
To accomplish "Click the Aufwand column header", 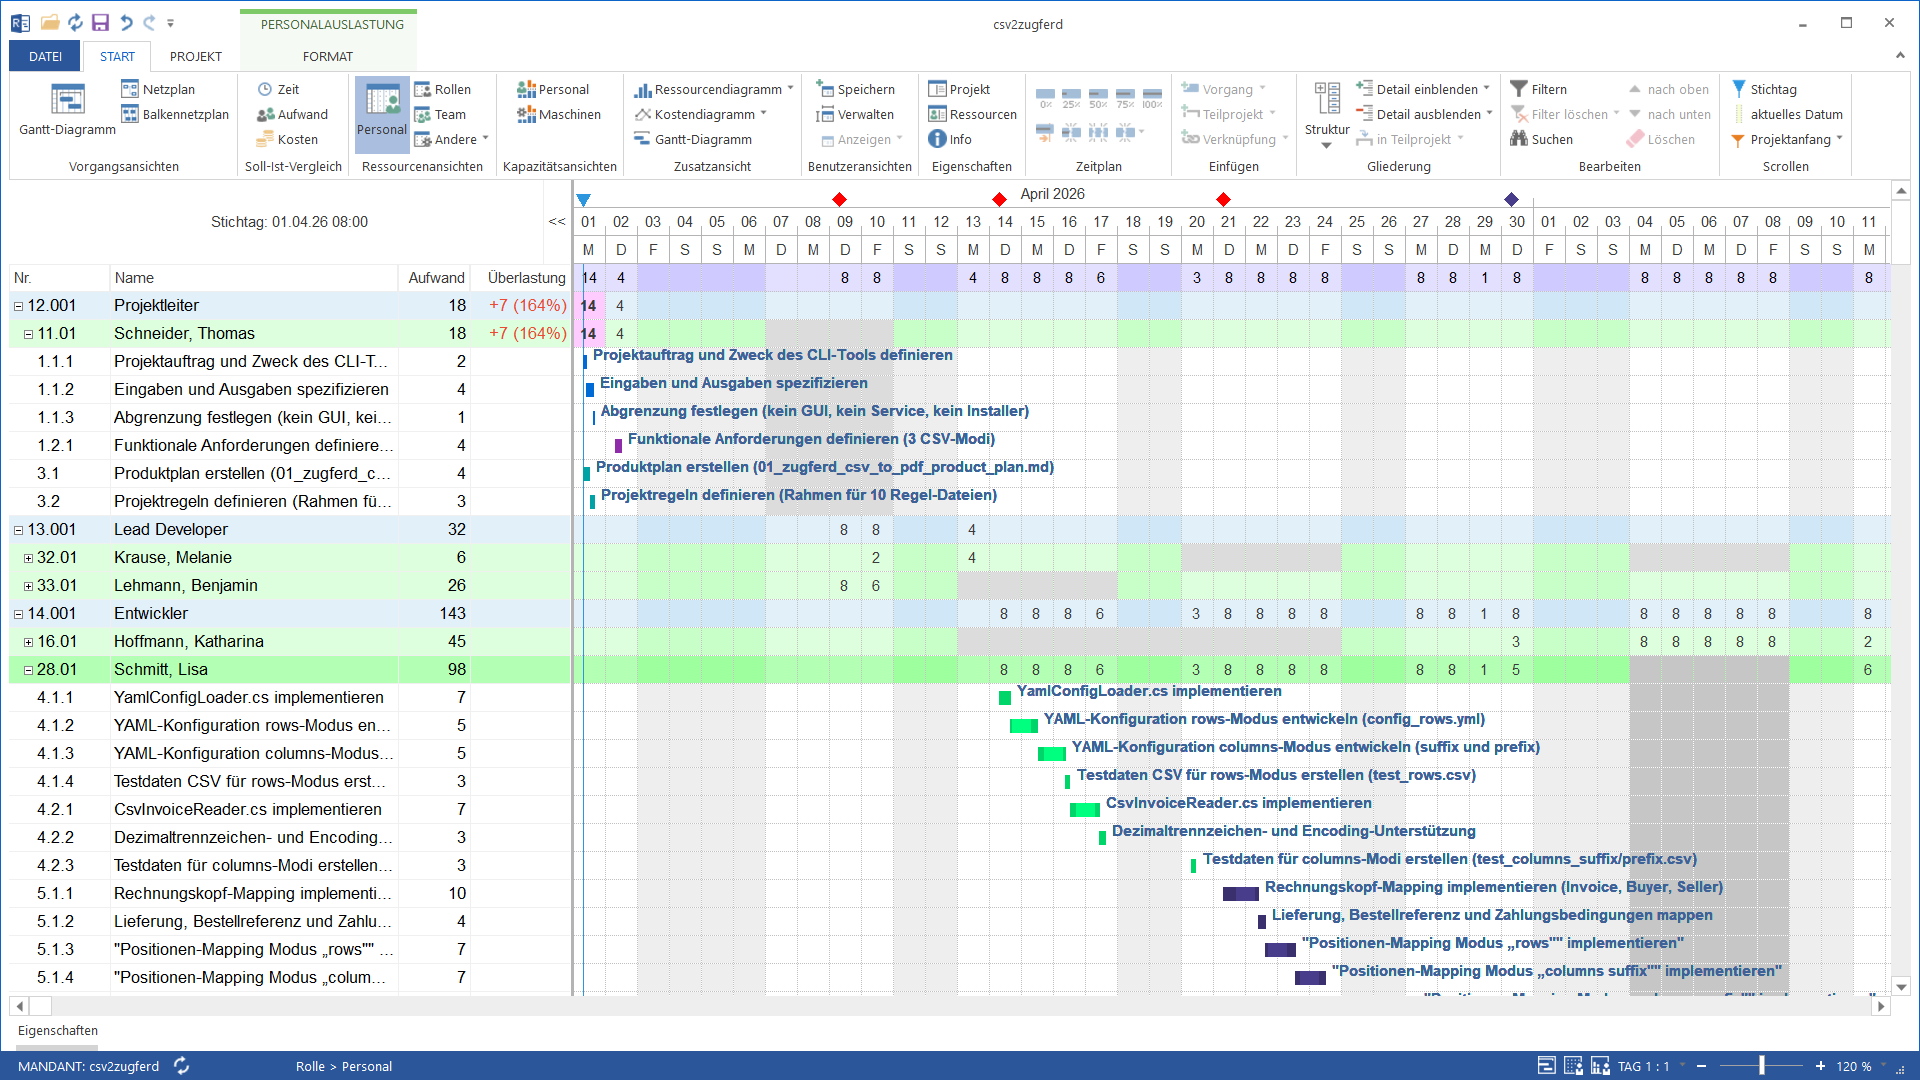I will 436,278.
